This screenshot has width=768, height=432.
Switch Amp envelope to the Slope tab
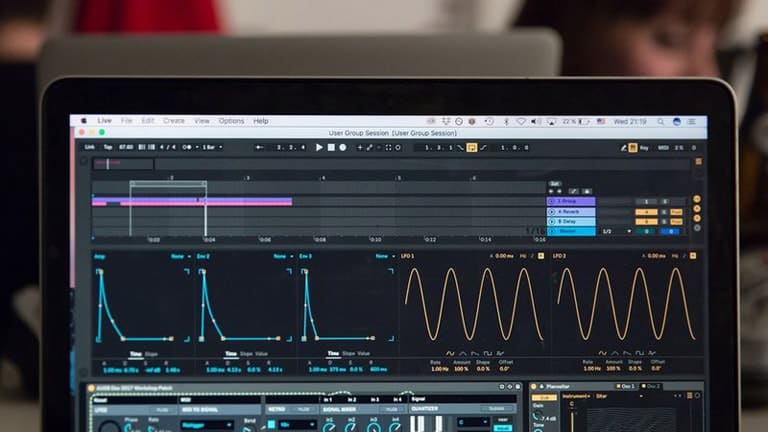tap(151, 354)
